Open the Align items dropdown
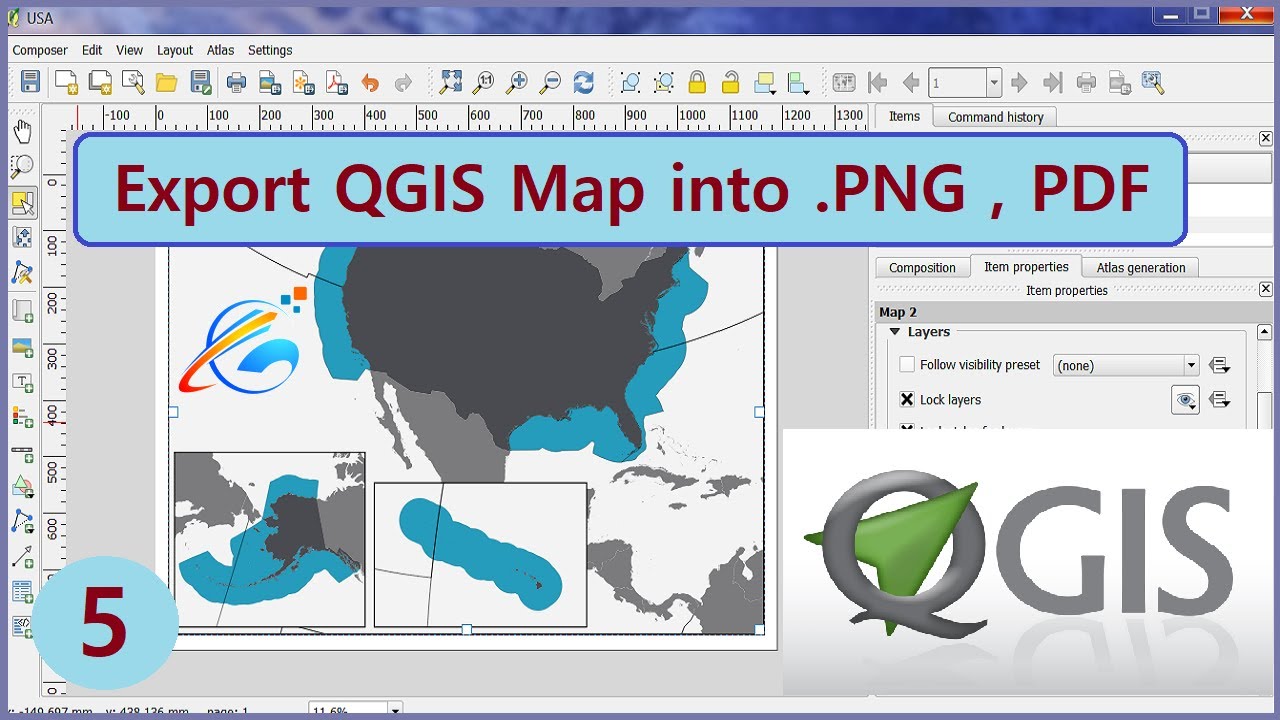The image size is (1280, 720). pyautogui.click(x=798, y=82)
